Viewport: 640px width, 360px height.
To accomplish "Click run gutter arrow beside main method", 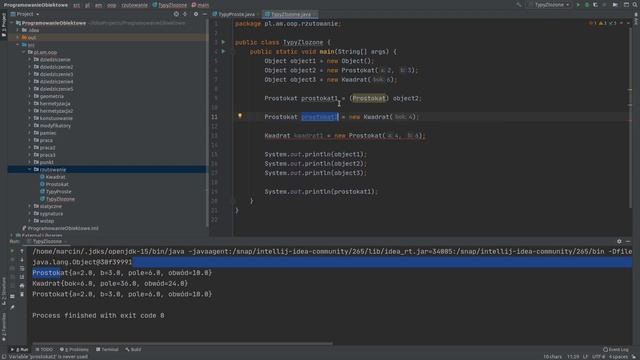I will tap(223, 51).
